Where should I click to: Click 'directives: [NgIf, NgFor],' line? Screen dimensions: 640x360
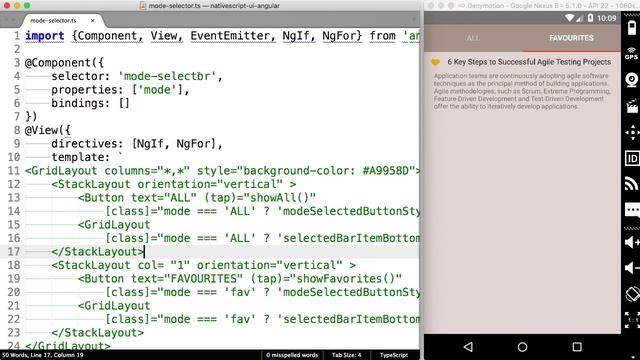[x=137, y=144]
